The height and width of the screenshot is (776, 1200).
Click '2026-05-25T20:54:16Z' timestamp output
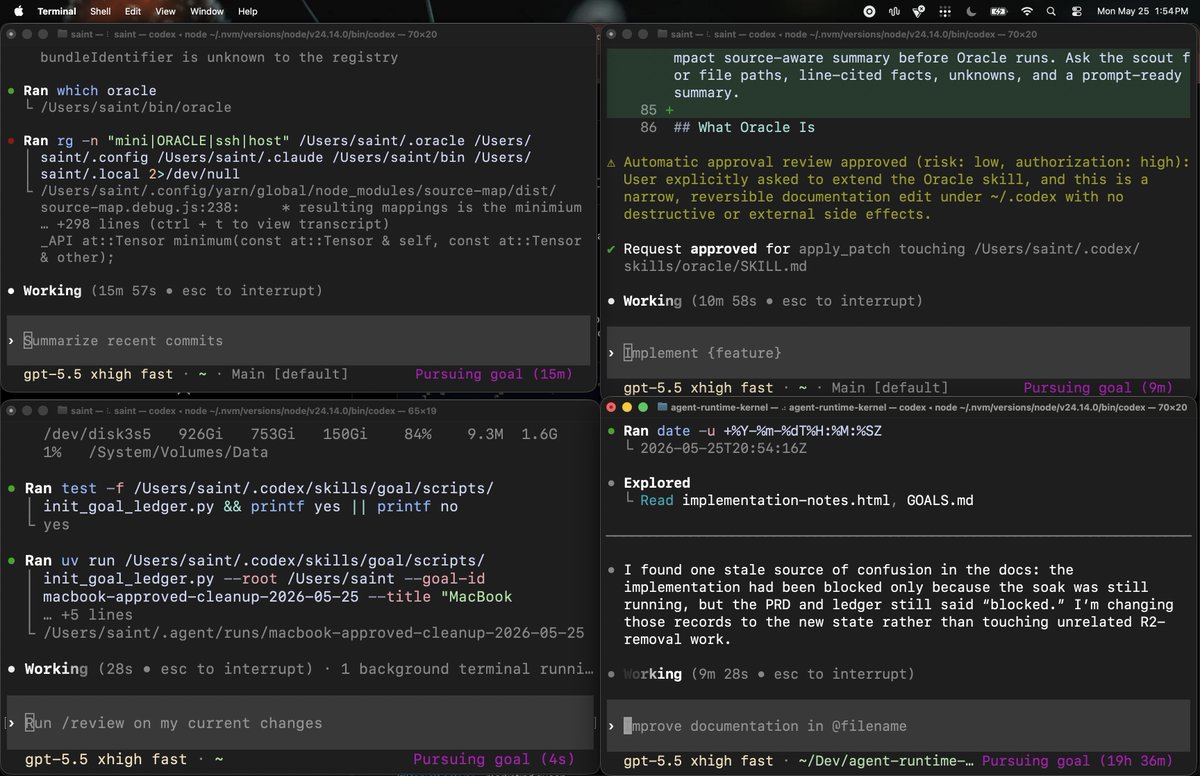(x=723, y=449)
